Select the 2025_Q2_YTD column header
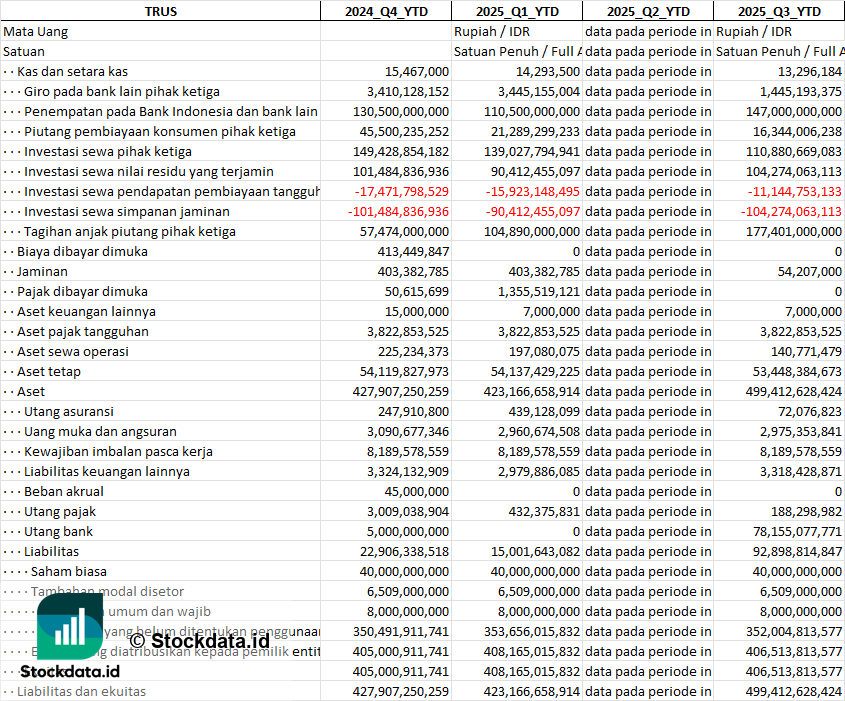The width and height of the screenshot is (845, 701). pos(648,11)
